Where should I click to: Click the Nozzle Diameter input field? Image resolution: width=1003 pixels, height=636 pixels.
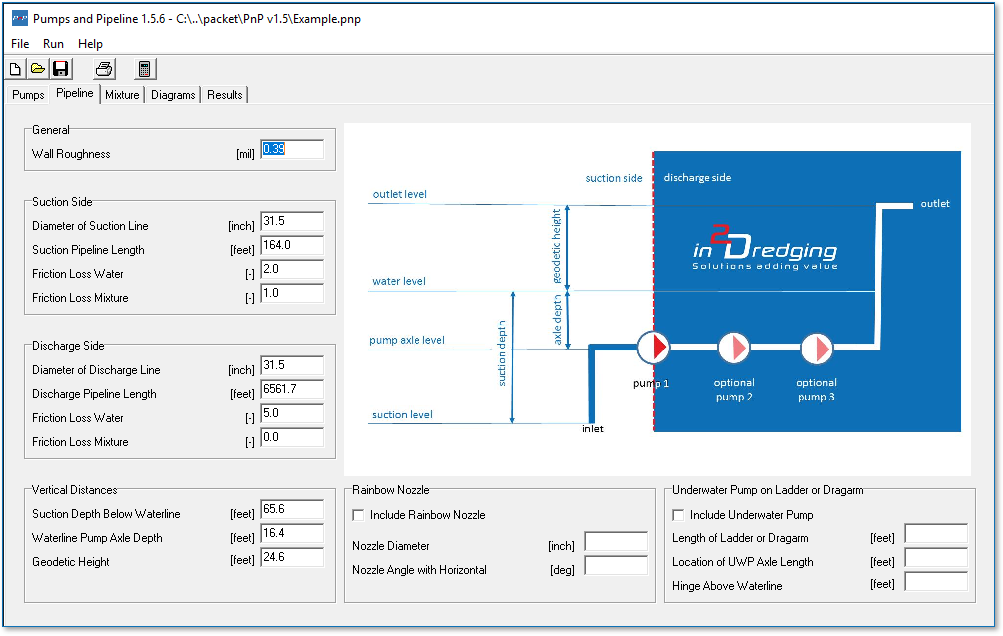pos(616,541)
